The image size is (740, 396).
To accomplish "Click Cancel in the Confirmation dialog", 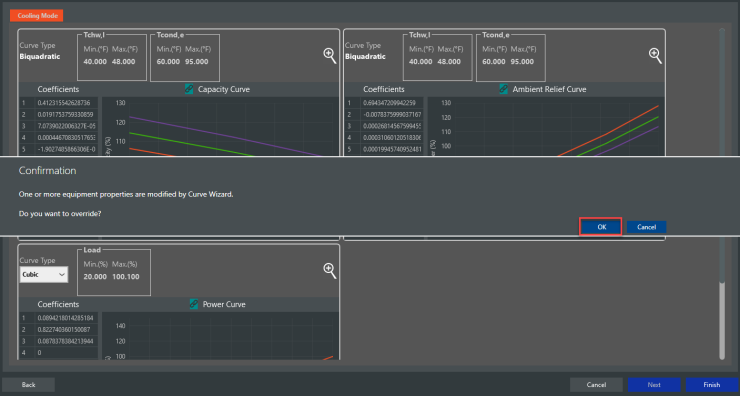I will [x=646, y=227].
